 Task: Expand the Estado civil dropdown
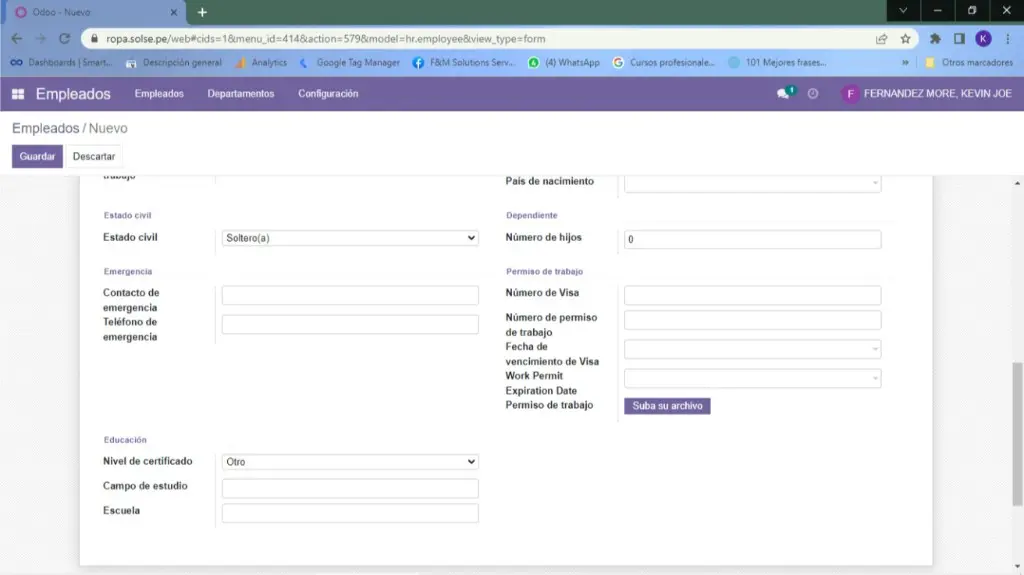coord(350,238)
